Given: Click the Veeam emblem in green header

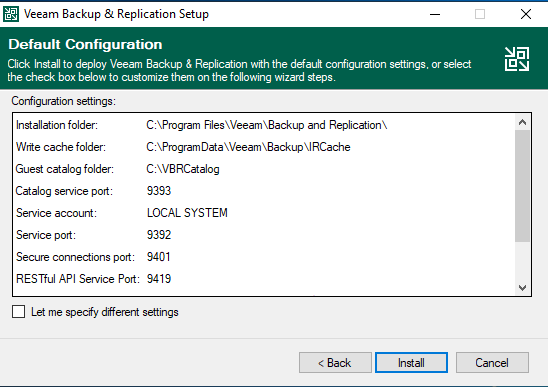Looking at the screenshot, I should [x=517, y=59].
